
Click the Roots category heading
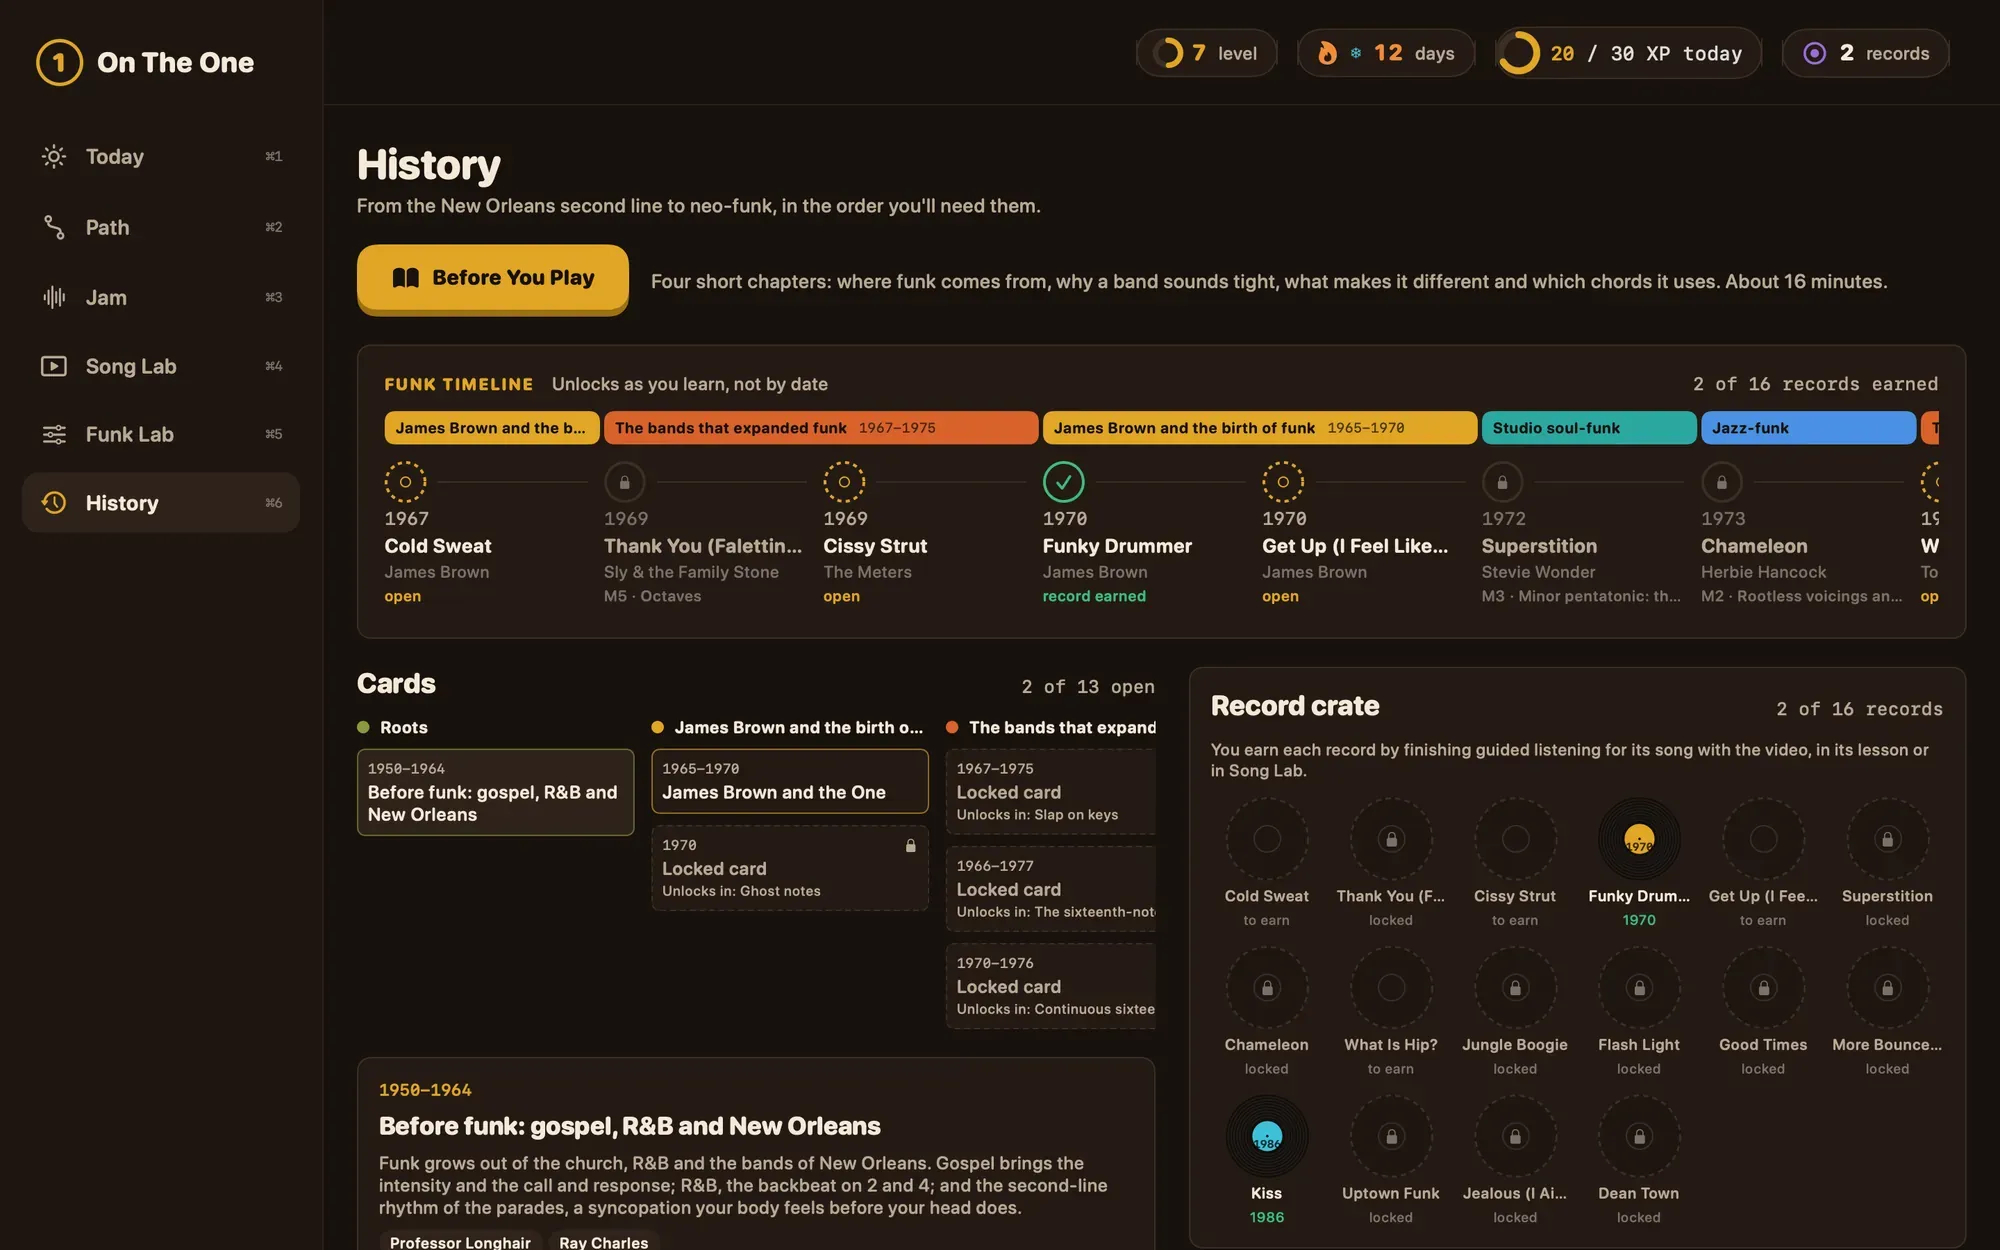coord(403,728)
